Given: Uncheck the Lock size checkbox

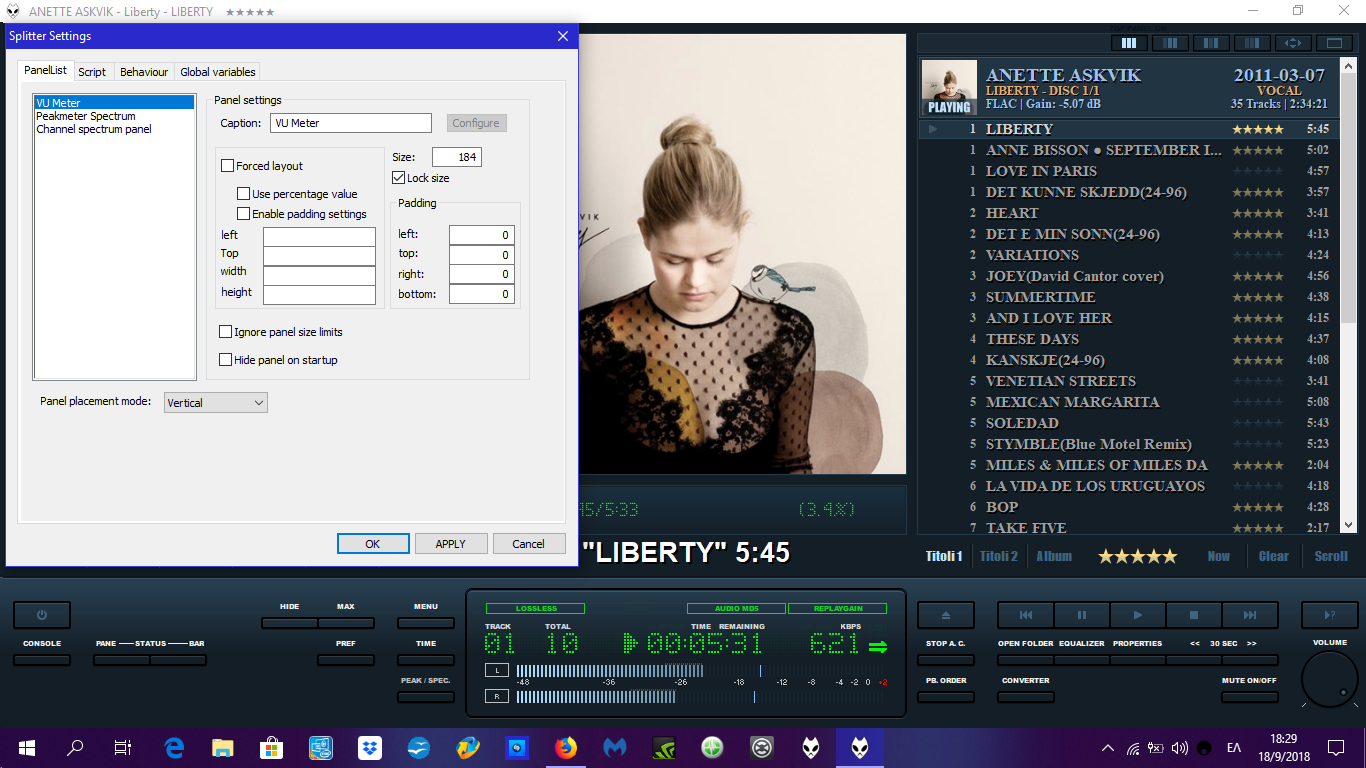Looking at the screenshot, I should 399,178.
